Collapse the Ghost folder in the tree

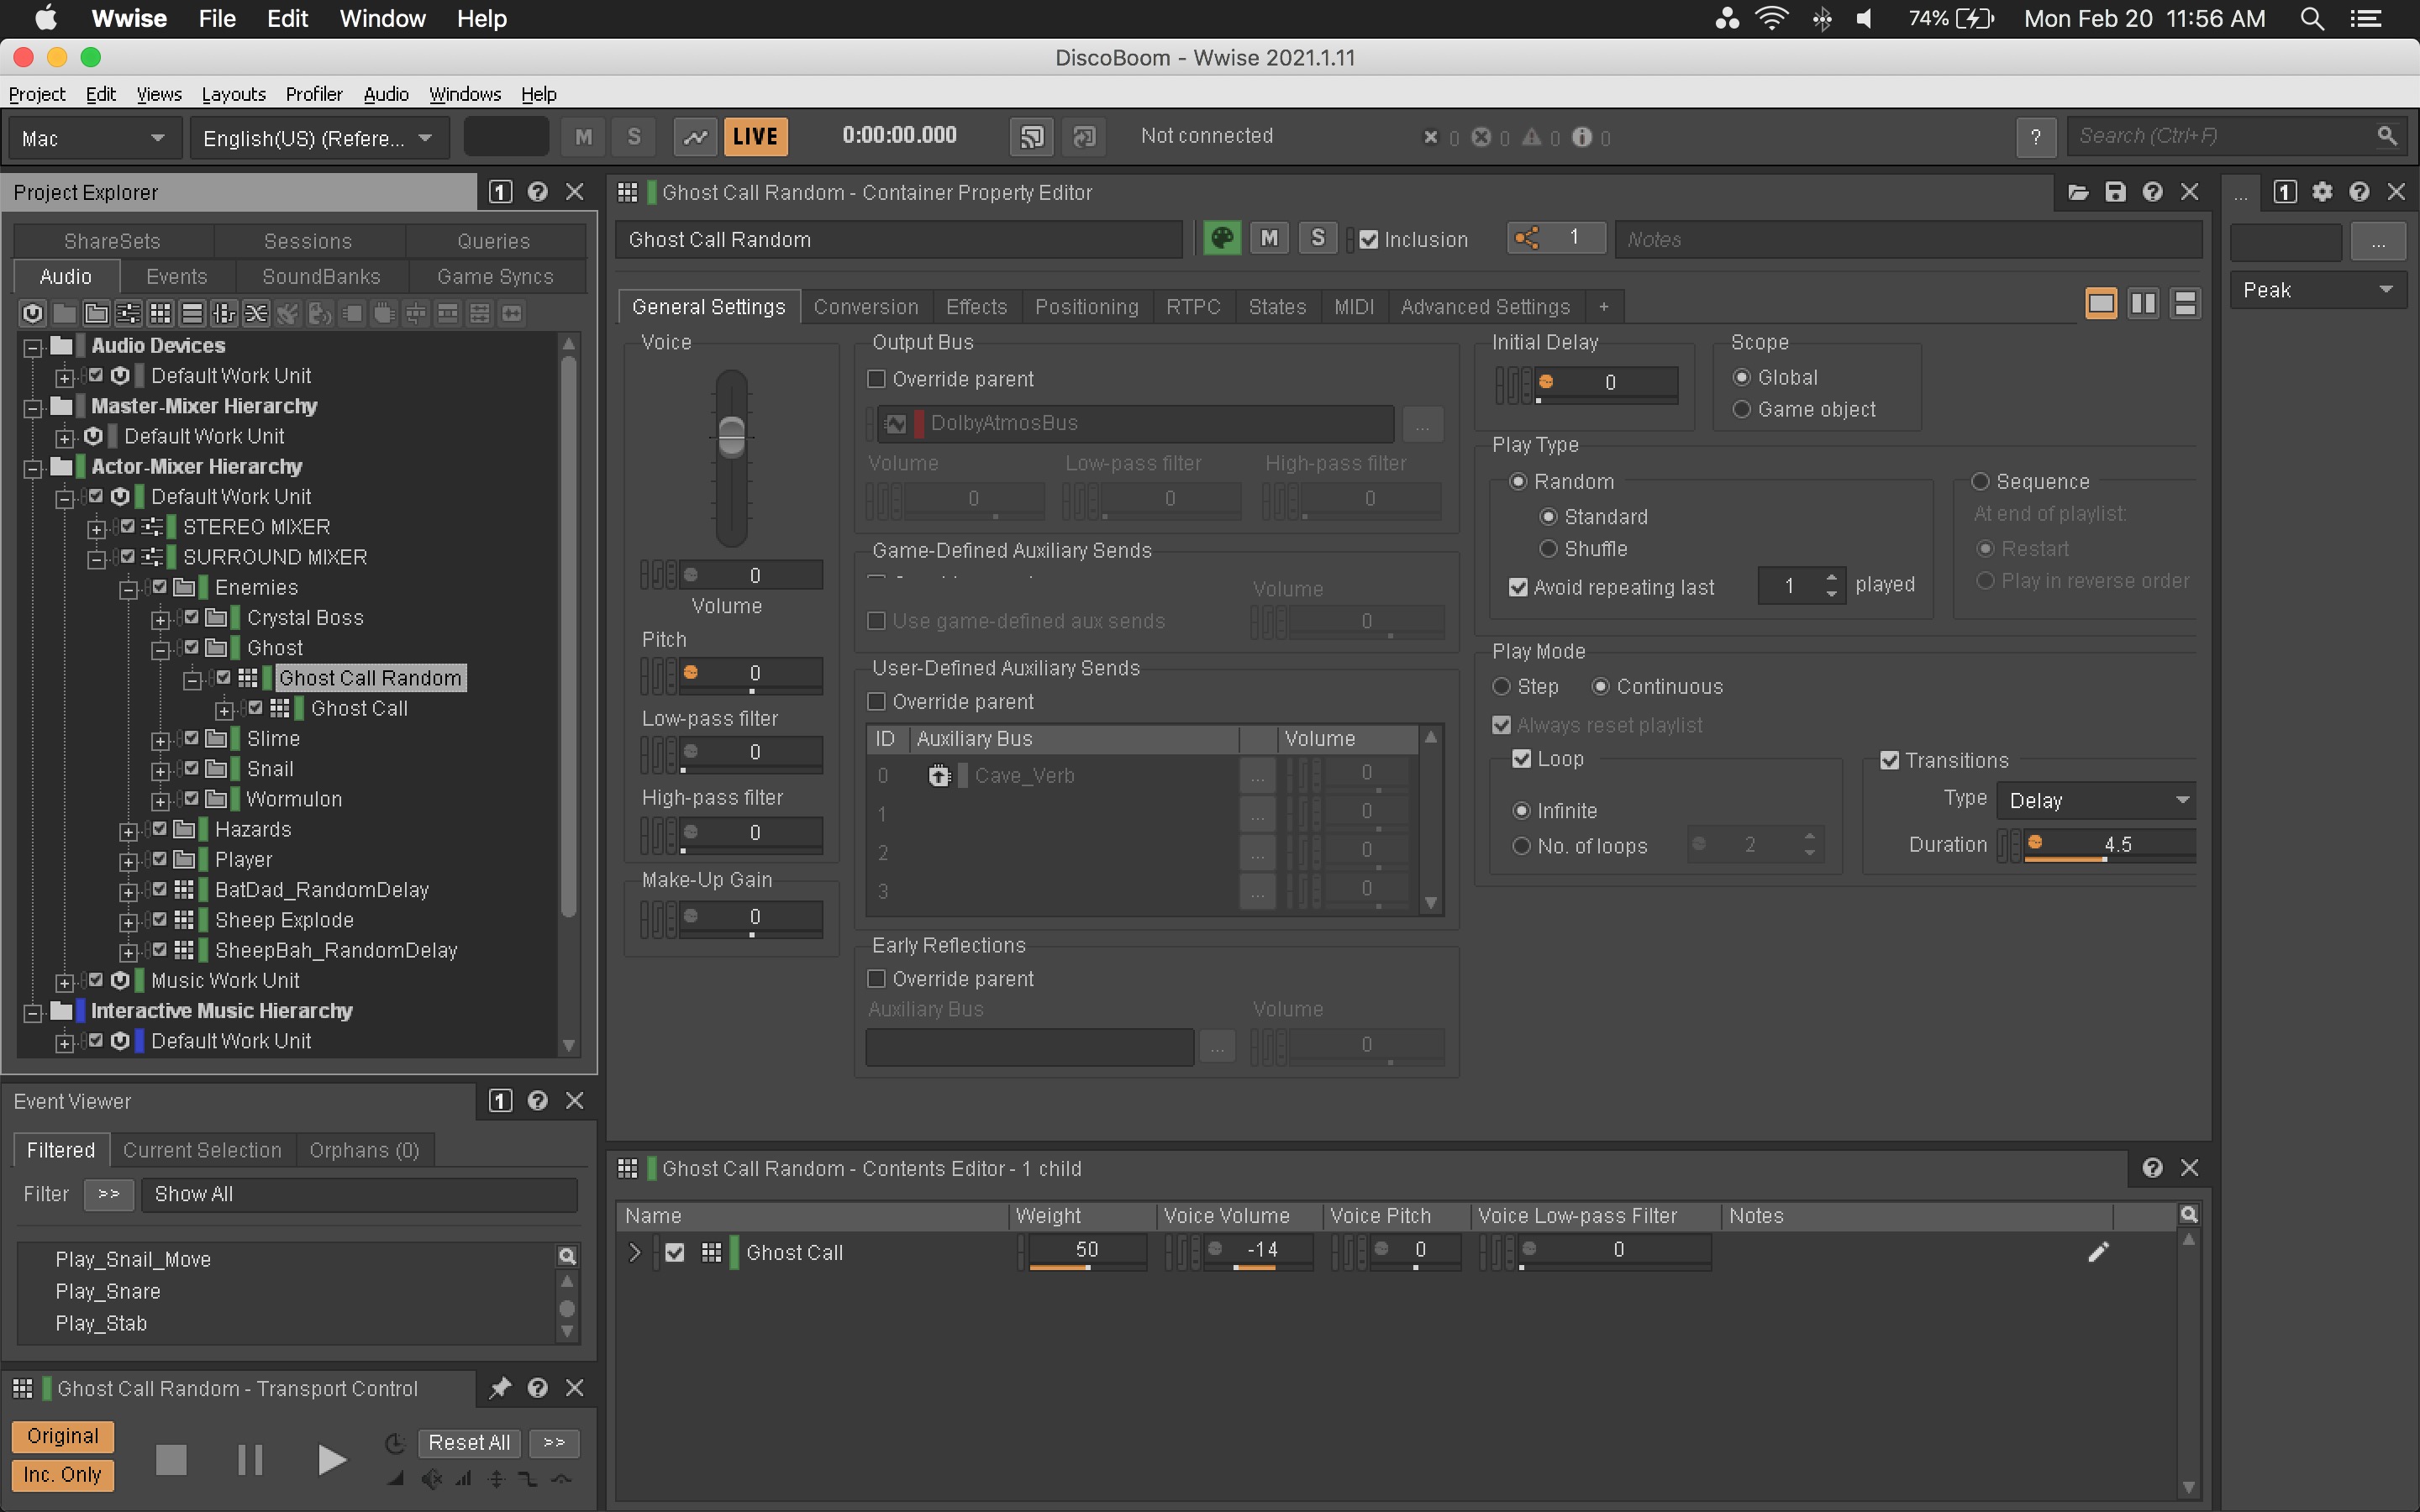coord(160,650)
